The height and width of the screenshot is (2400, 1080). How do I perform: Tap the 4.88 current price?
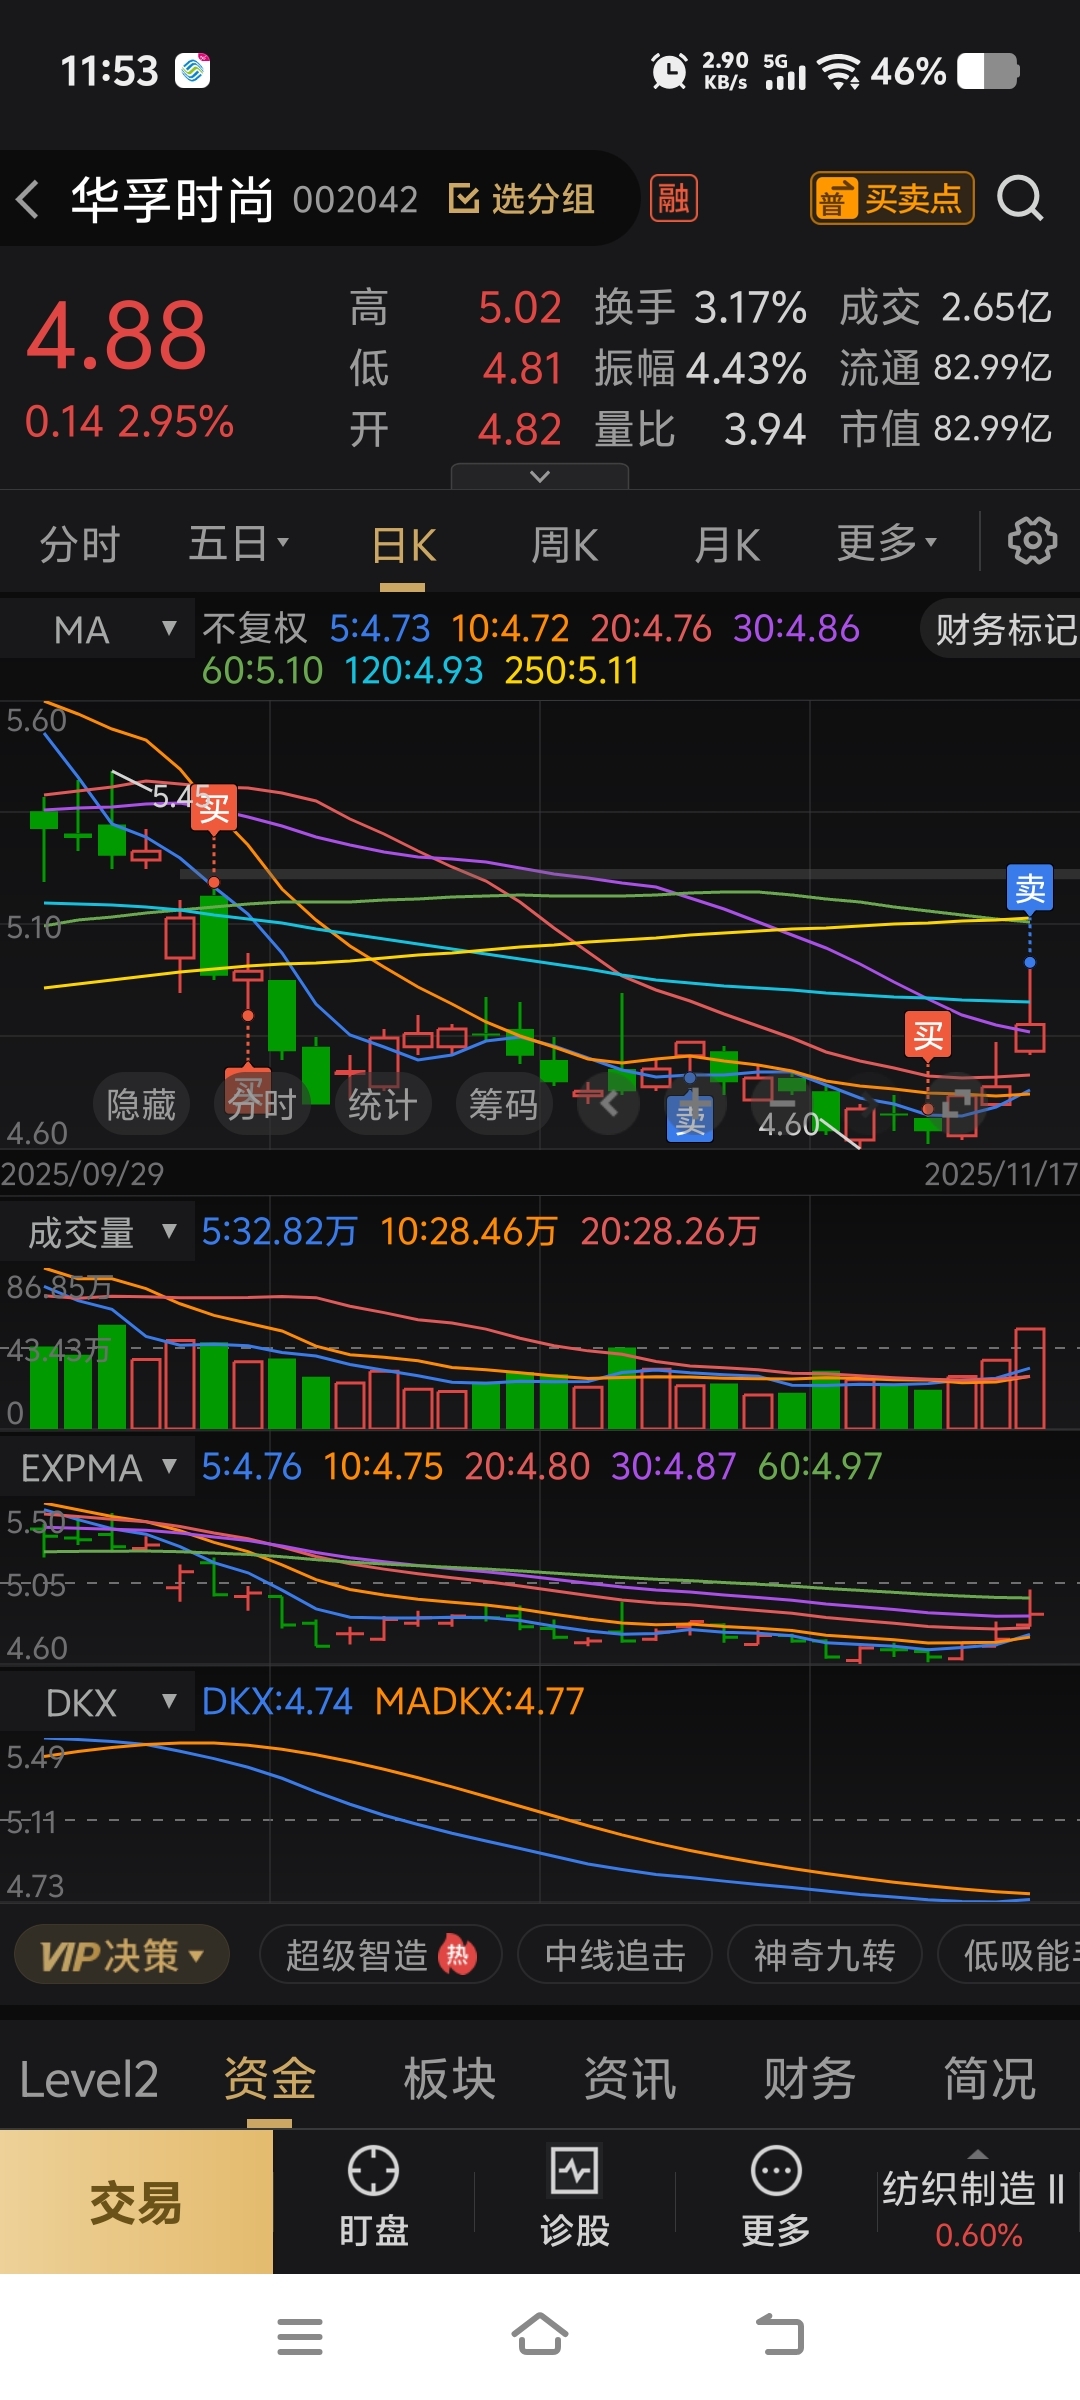point(116,336)
